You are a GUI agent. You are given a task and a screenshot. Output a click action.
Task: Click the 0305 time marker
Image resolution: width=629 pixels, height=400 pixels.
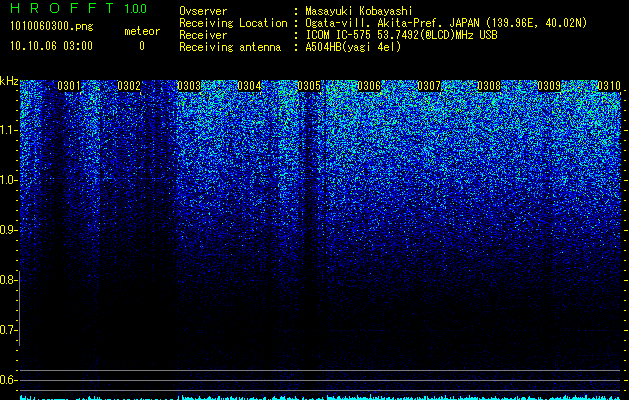[x=309, y=86]
